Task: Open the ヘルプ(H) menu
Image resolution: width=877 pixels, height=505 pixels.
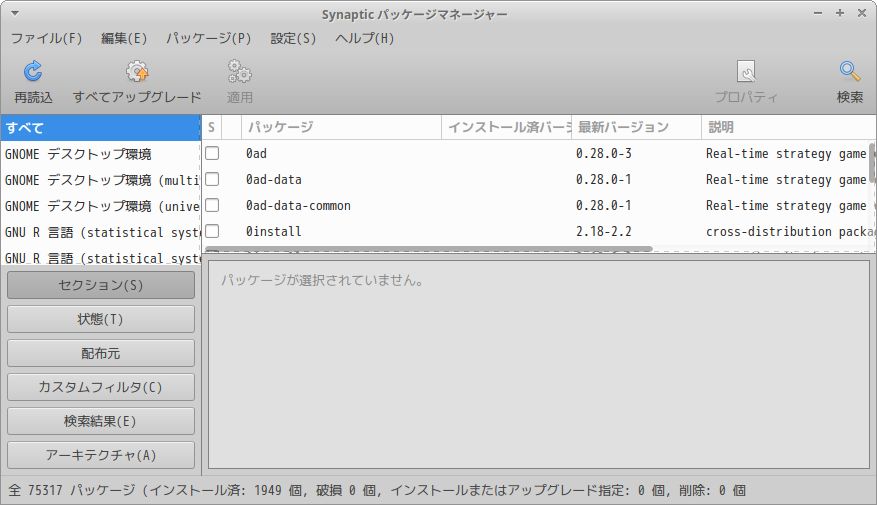Action: pos(365,39)
